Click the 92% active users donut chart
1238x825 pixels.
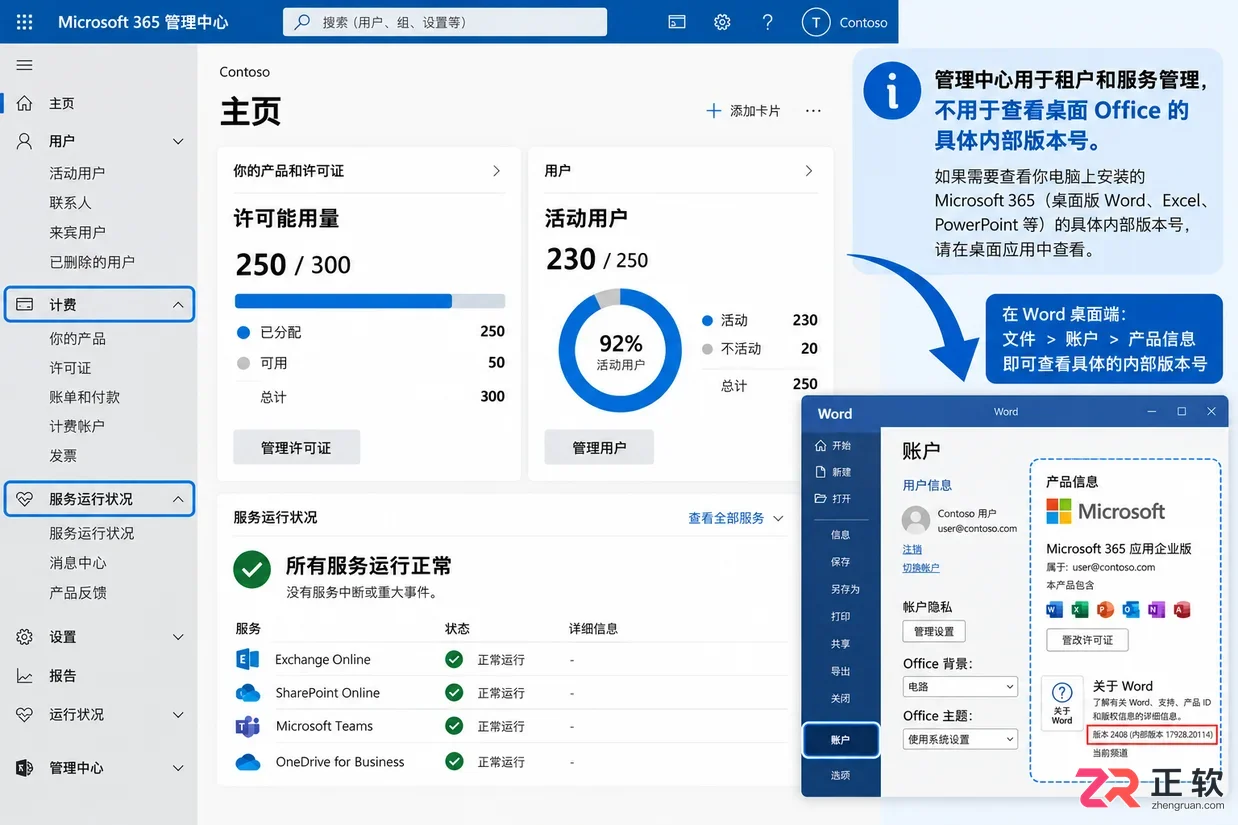click(620, 350)
